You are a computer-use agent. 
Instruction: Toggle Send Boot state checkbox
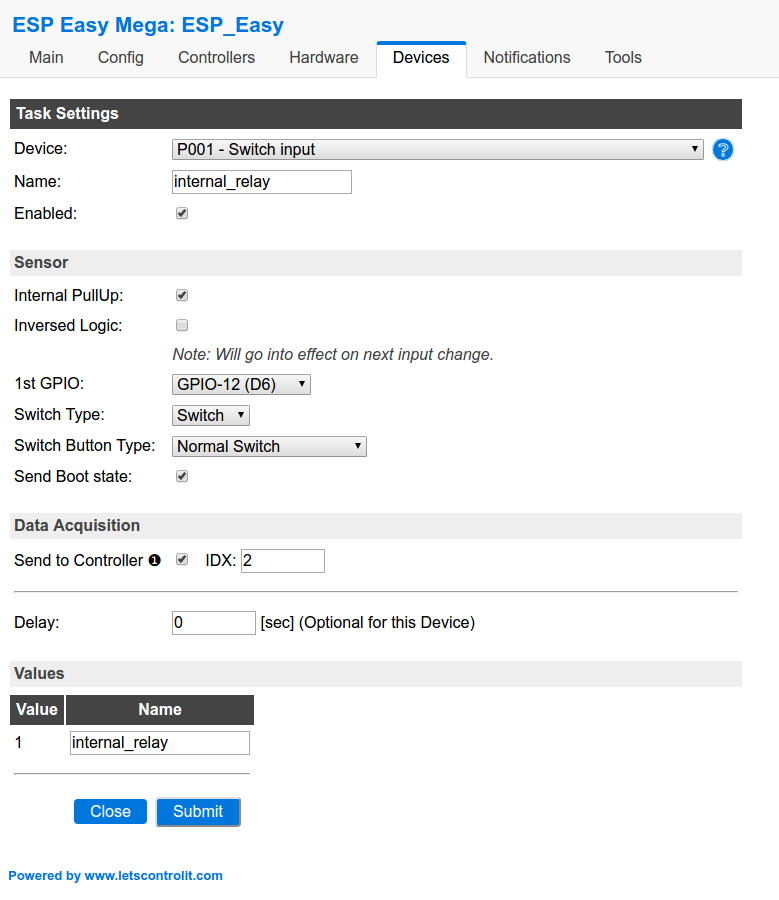182,476
